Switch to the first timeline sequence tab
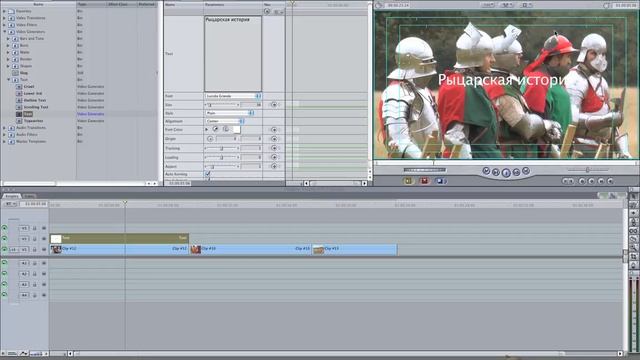The image size is (640, 360). click(12, 196)
